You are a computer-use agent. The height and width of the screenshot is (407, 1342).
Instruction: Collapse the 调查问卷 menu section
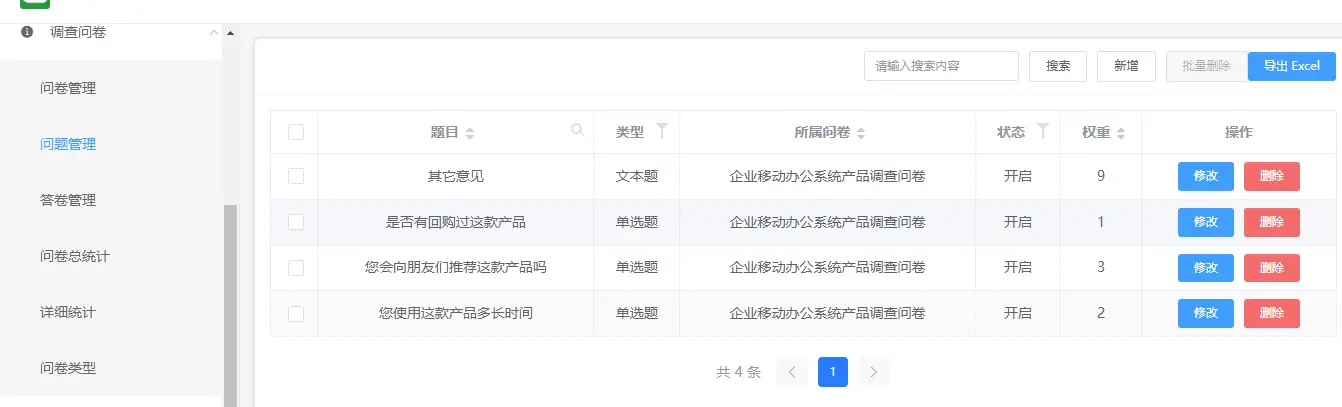pyautogui.click(x=213, y=32)
